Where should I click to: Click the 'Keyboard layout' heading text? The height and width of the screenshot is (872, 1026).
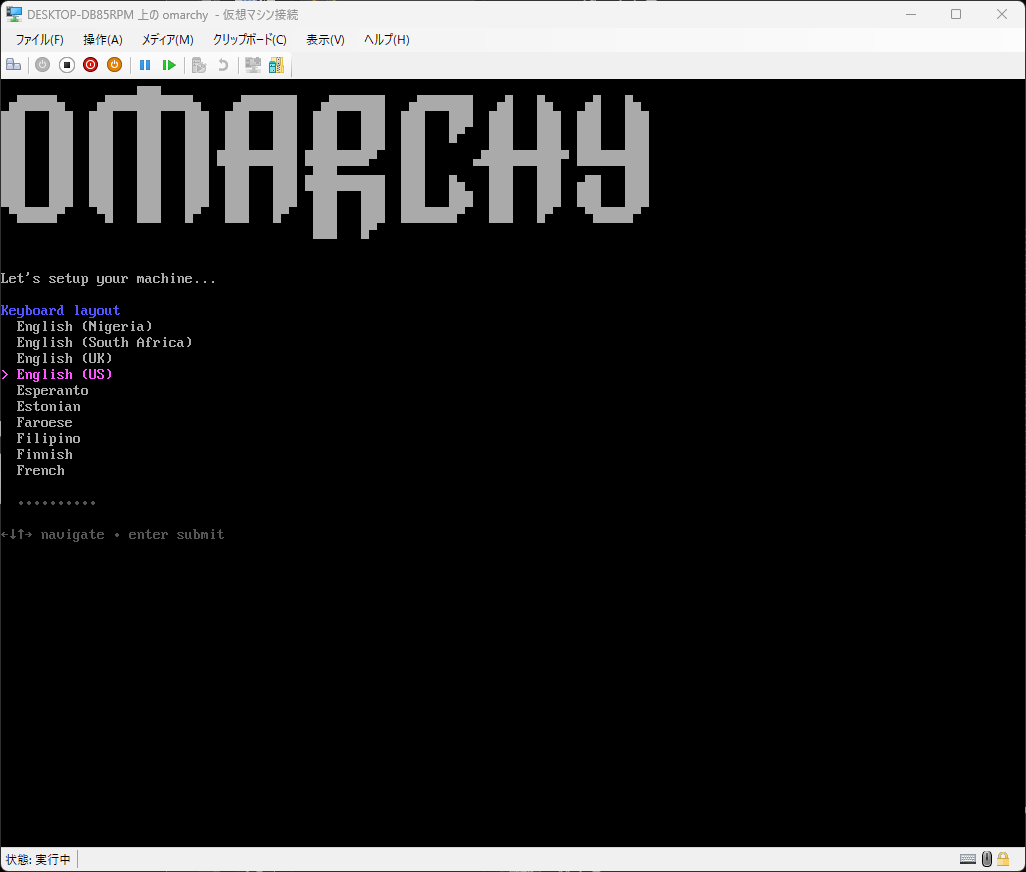pos(60,311)
